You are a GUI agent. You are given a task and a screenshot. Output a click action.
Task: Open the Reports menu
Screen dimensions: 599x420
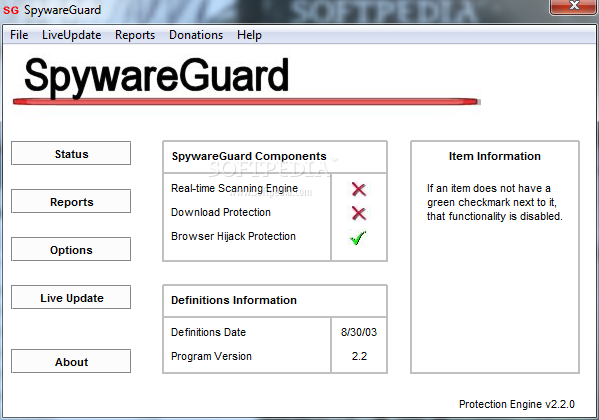(135, 35)
